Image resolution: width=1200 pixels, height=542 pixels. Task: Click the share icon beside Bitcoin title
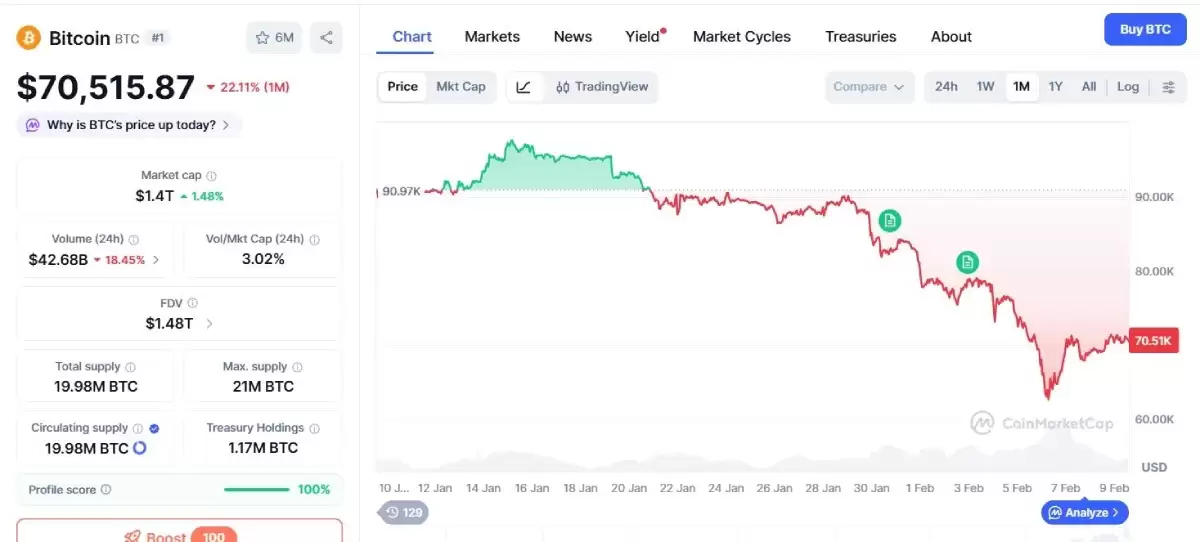326,38
